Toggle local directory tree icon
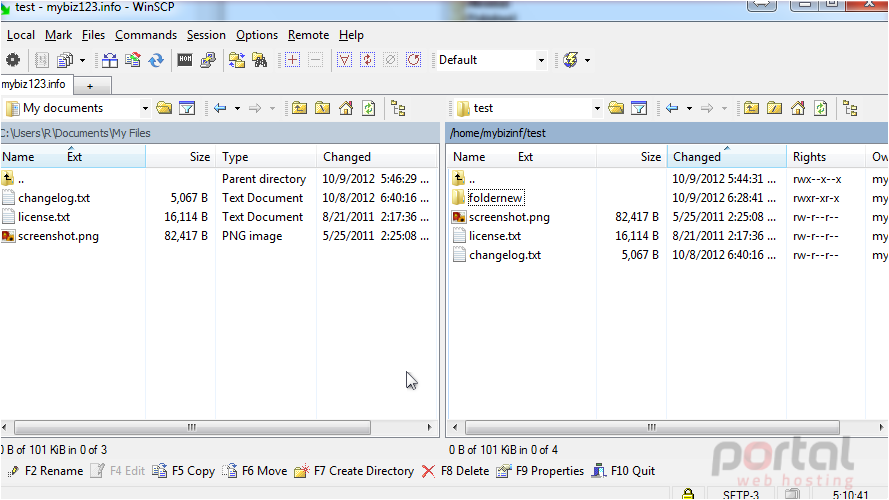This screenshot has height=500, width=889. click(399, 108)
